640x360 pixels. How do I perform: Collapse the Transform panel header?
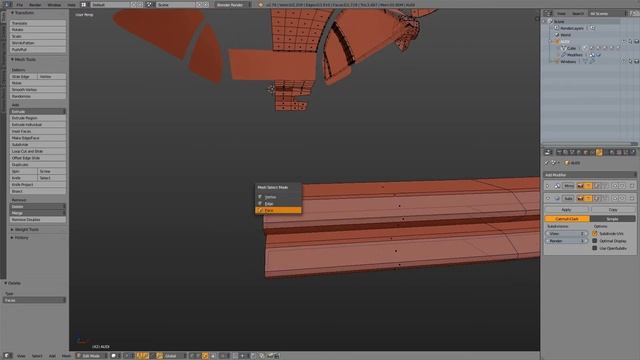click(24, 13)
